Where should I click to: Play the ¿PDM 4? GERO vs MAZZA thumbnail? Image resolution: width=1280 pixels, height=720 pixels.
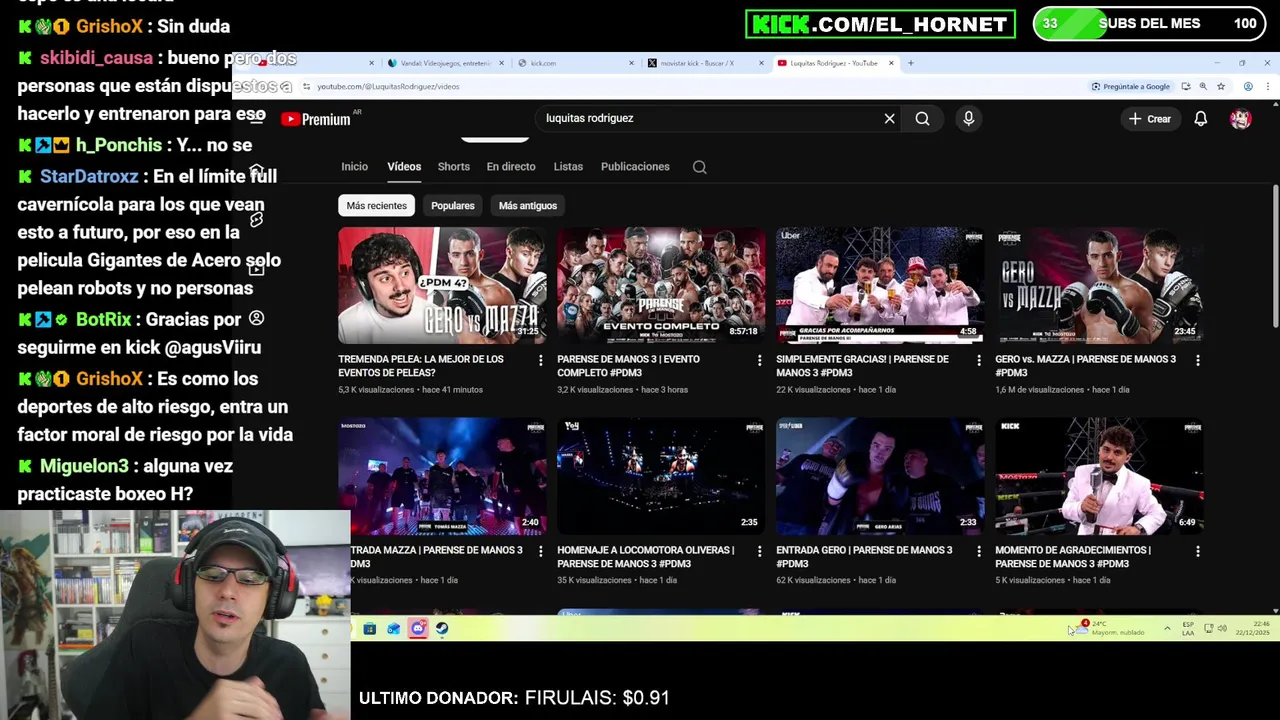442,285
